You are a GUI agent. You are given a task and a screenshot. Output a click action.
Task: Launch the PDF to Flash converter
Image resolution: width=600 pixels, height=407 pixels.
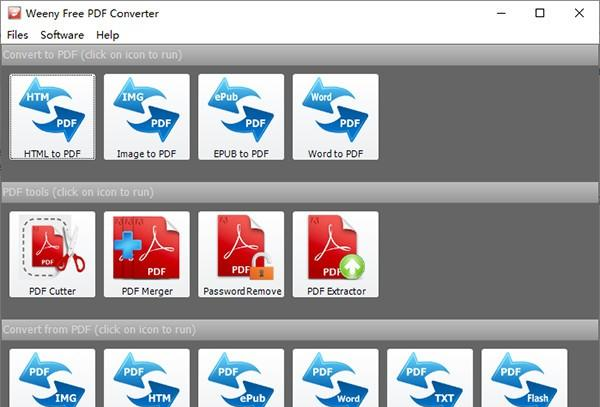tap(524, 378)
